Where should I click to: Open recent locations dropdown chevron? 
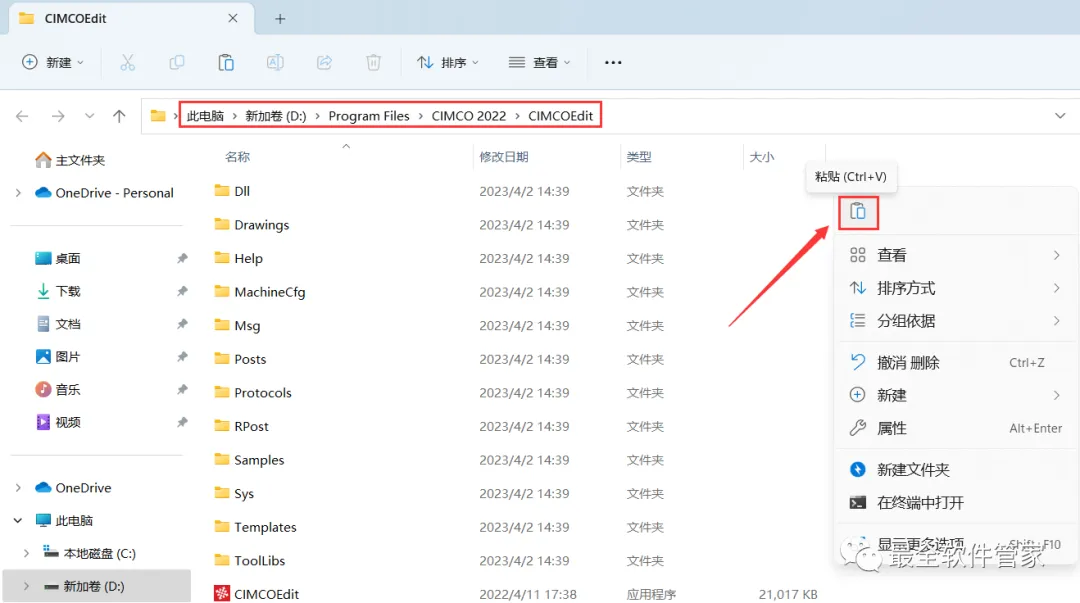[x=90, y=116]
